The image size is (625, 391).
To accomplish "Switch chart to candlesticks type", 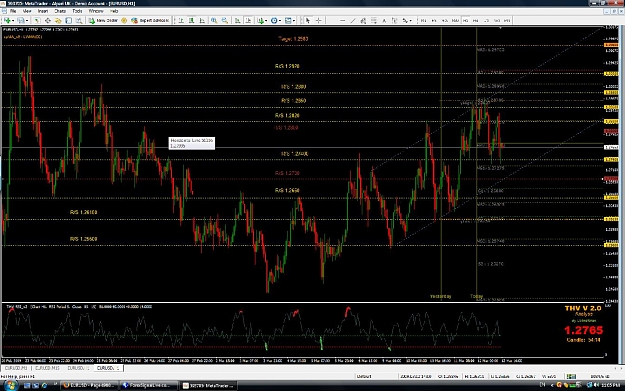I will [191, 20].
